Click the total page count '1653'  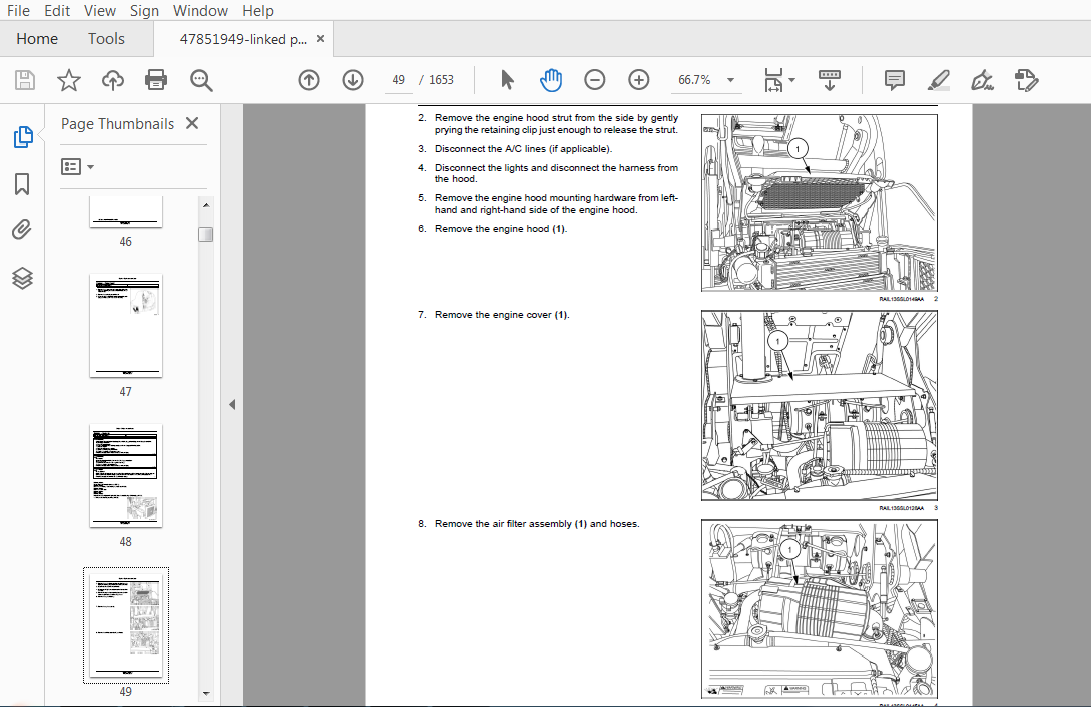[441, 80]
